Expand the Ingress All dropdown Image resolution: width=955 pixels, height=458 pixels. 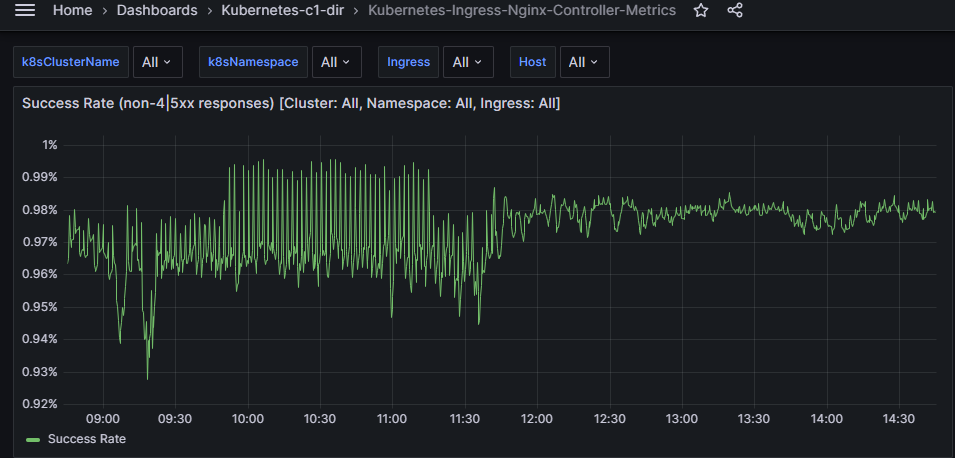(467, 62)
